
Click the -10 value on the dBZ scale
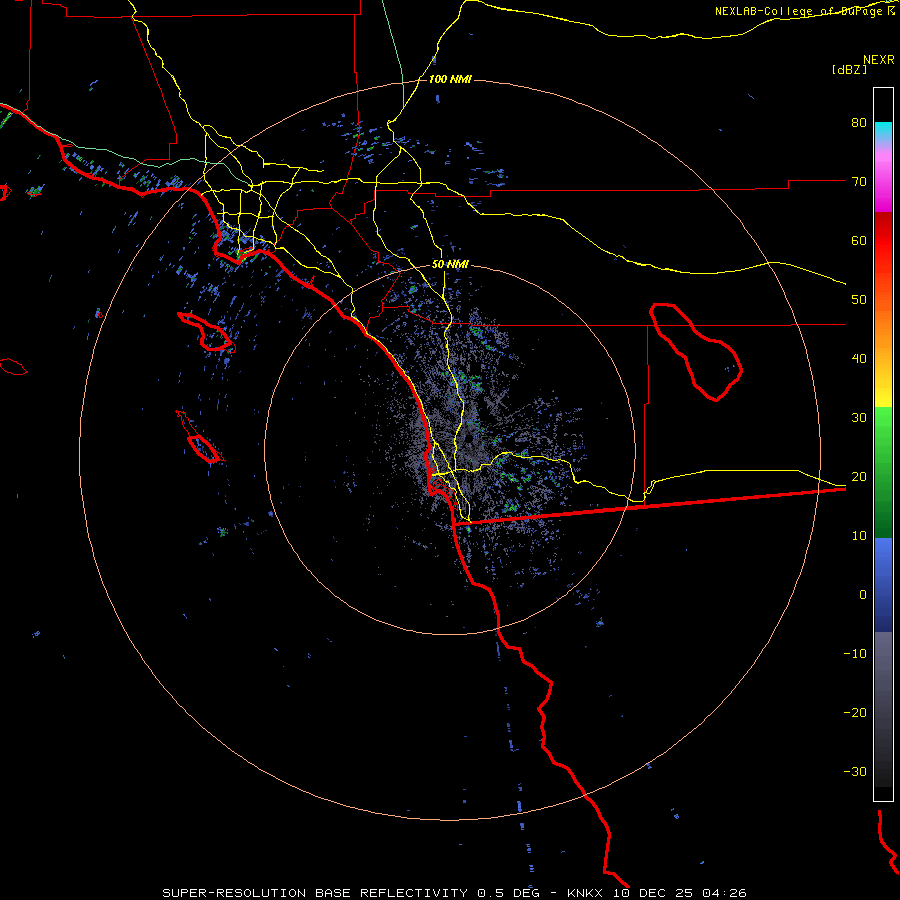pos(855,654)
